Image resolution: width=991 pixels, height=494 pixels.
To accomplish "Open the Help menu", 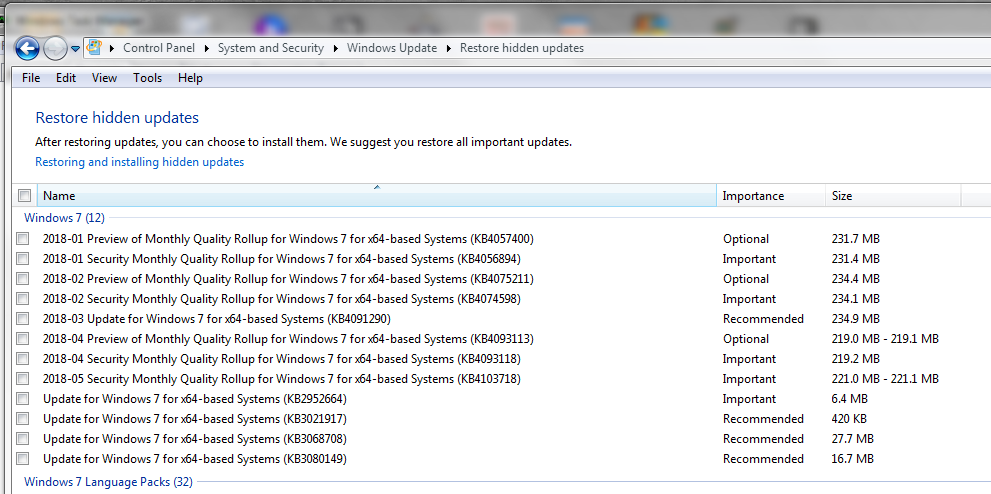I will coord(190,78).
